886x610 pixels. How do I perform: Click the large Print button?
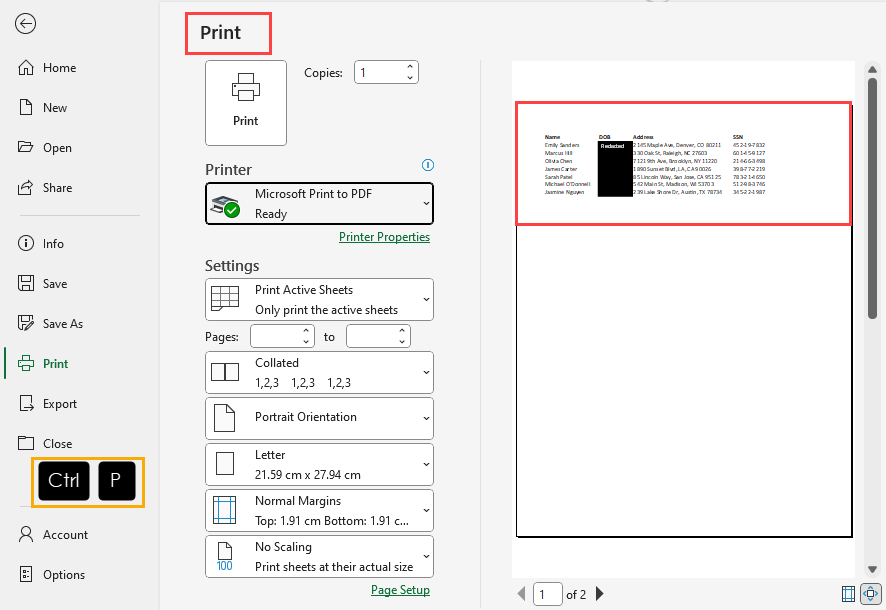click(245, 102)
